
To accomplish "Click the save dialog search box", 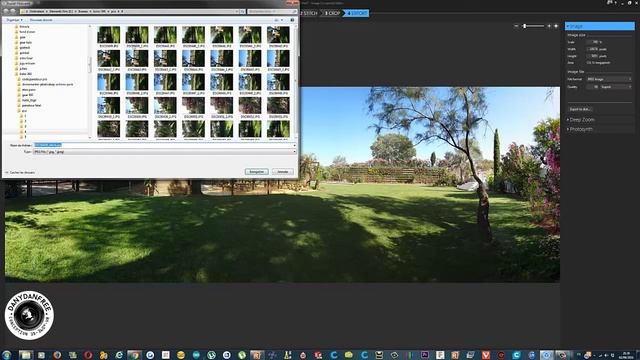I will click(272, 11).
